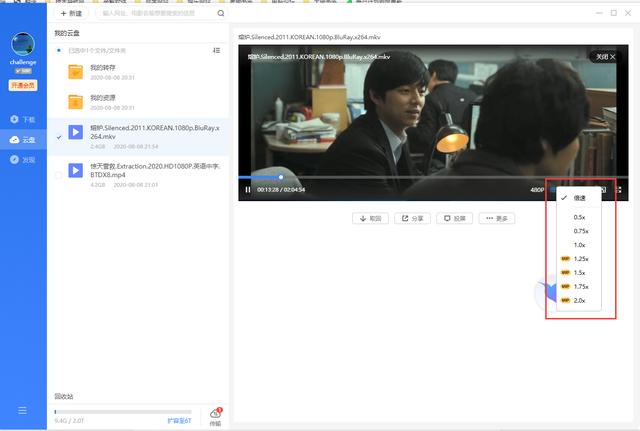The height and width of the screenshot is (431, 640).
Task: Open the 我的资源 folder icon
Action: tap(76, 101)
